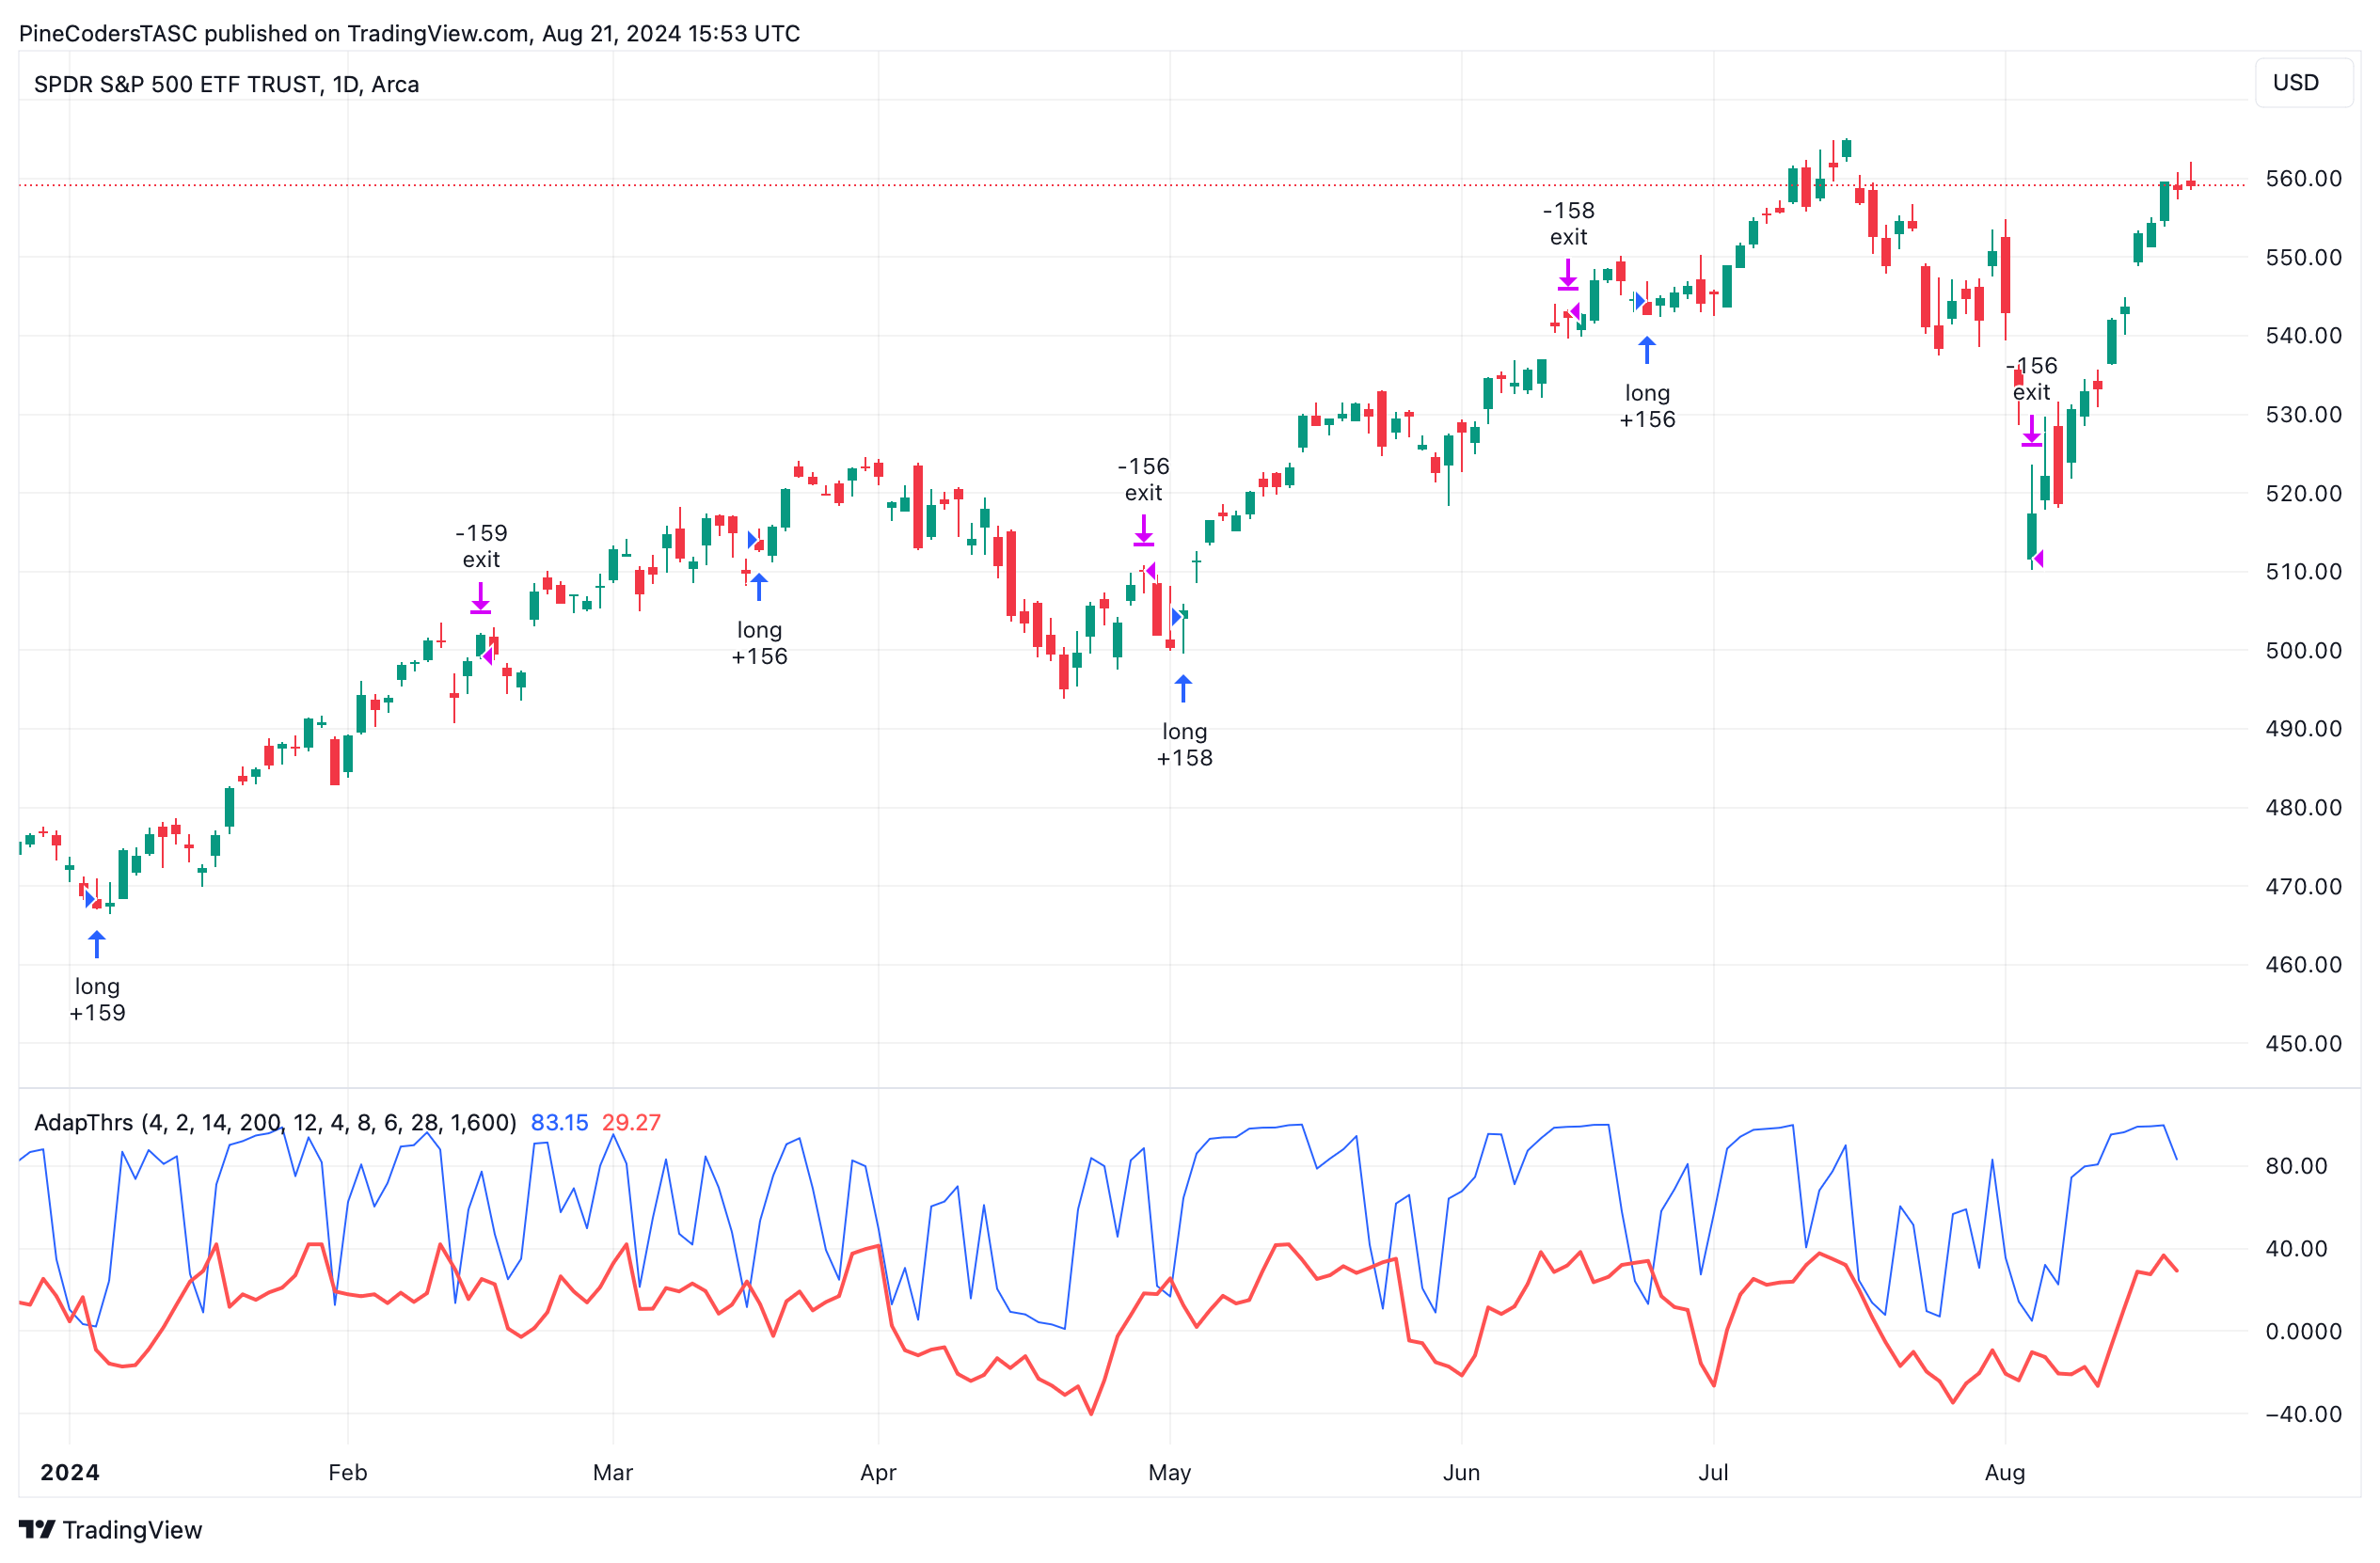Click the 2024 time axis label
The height and width of the screenshot is (1563, 2380).
[x=70, y=1472]
